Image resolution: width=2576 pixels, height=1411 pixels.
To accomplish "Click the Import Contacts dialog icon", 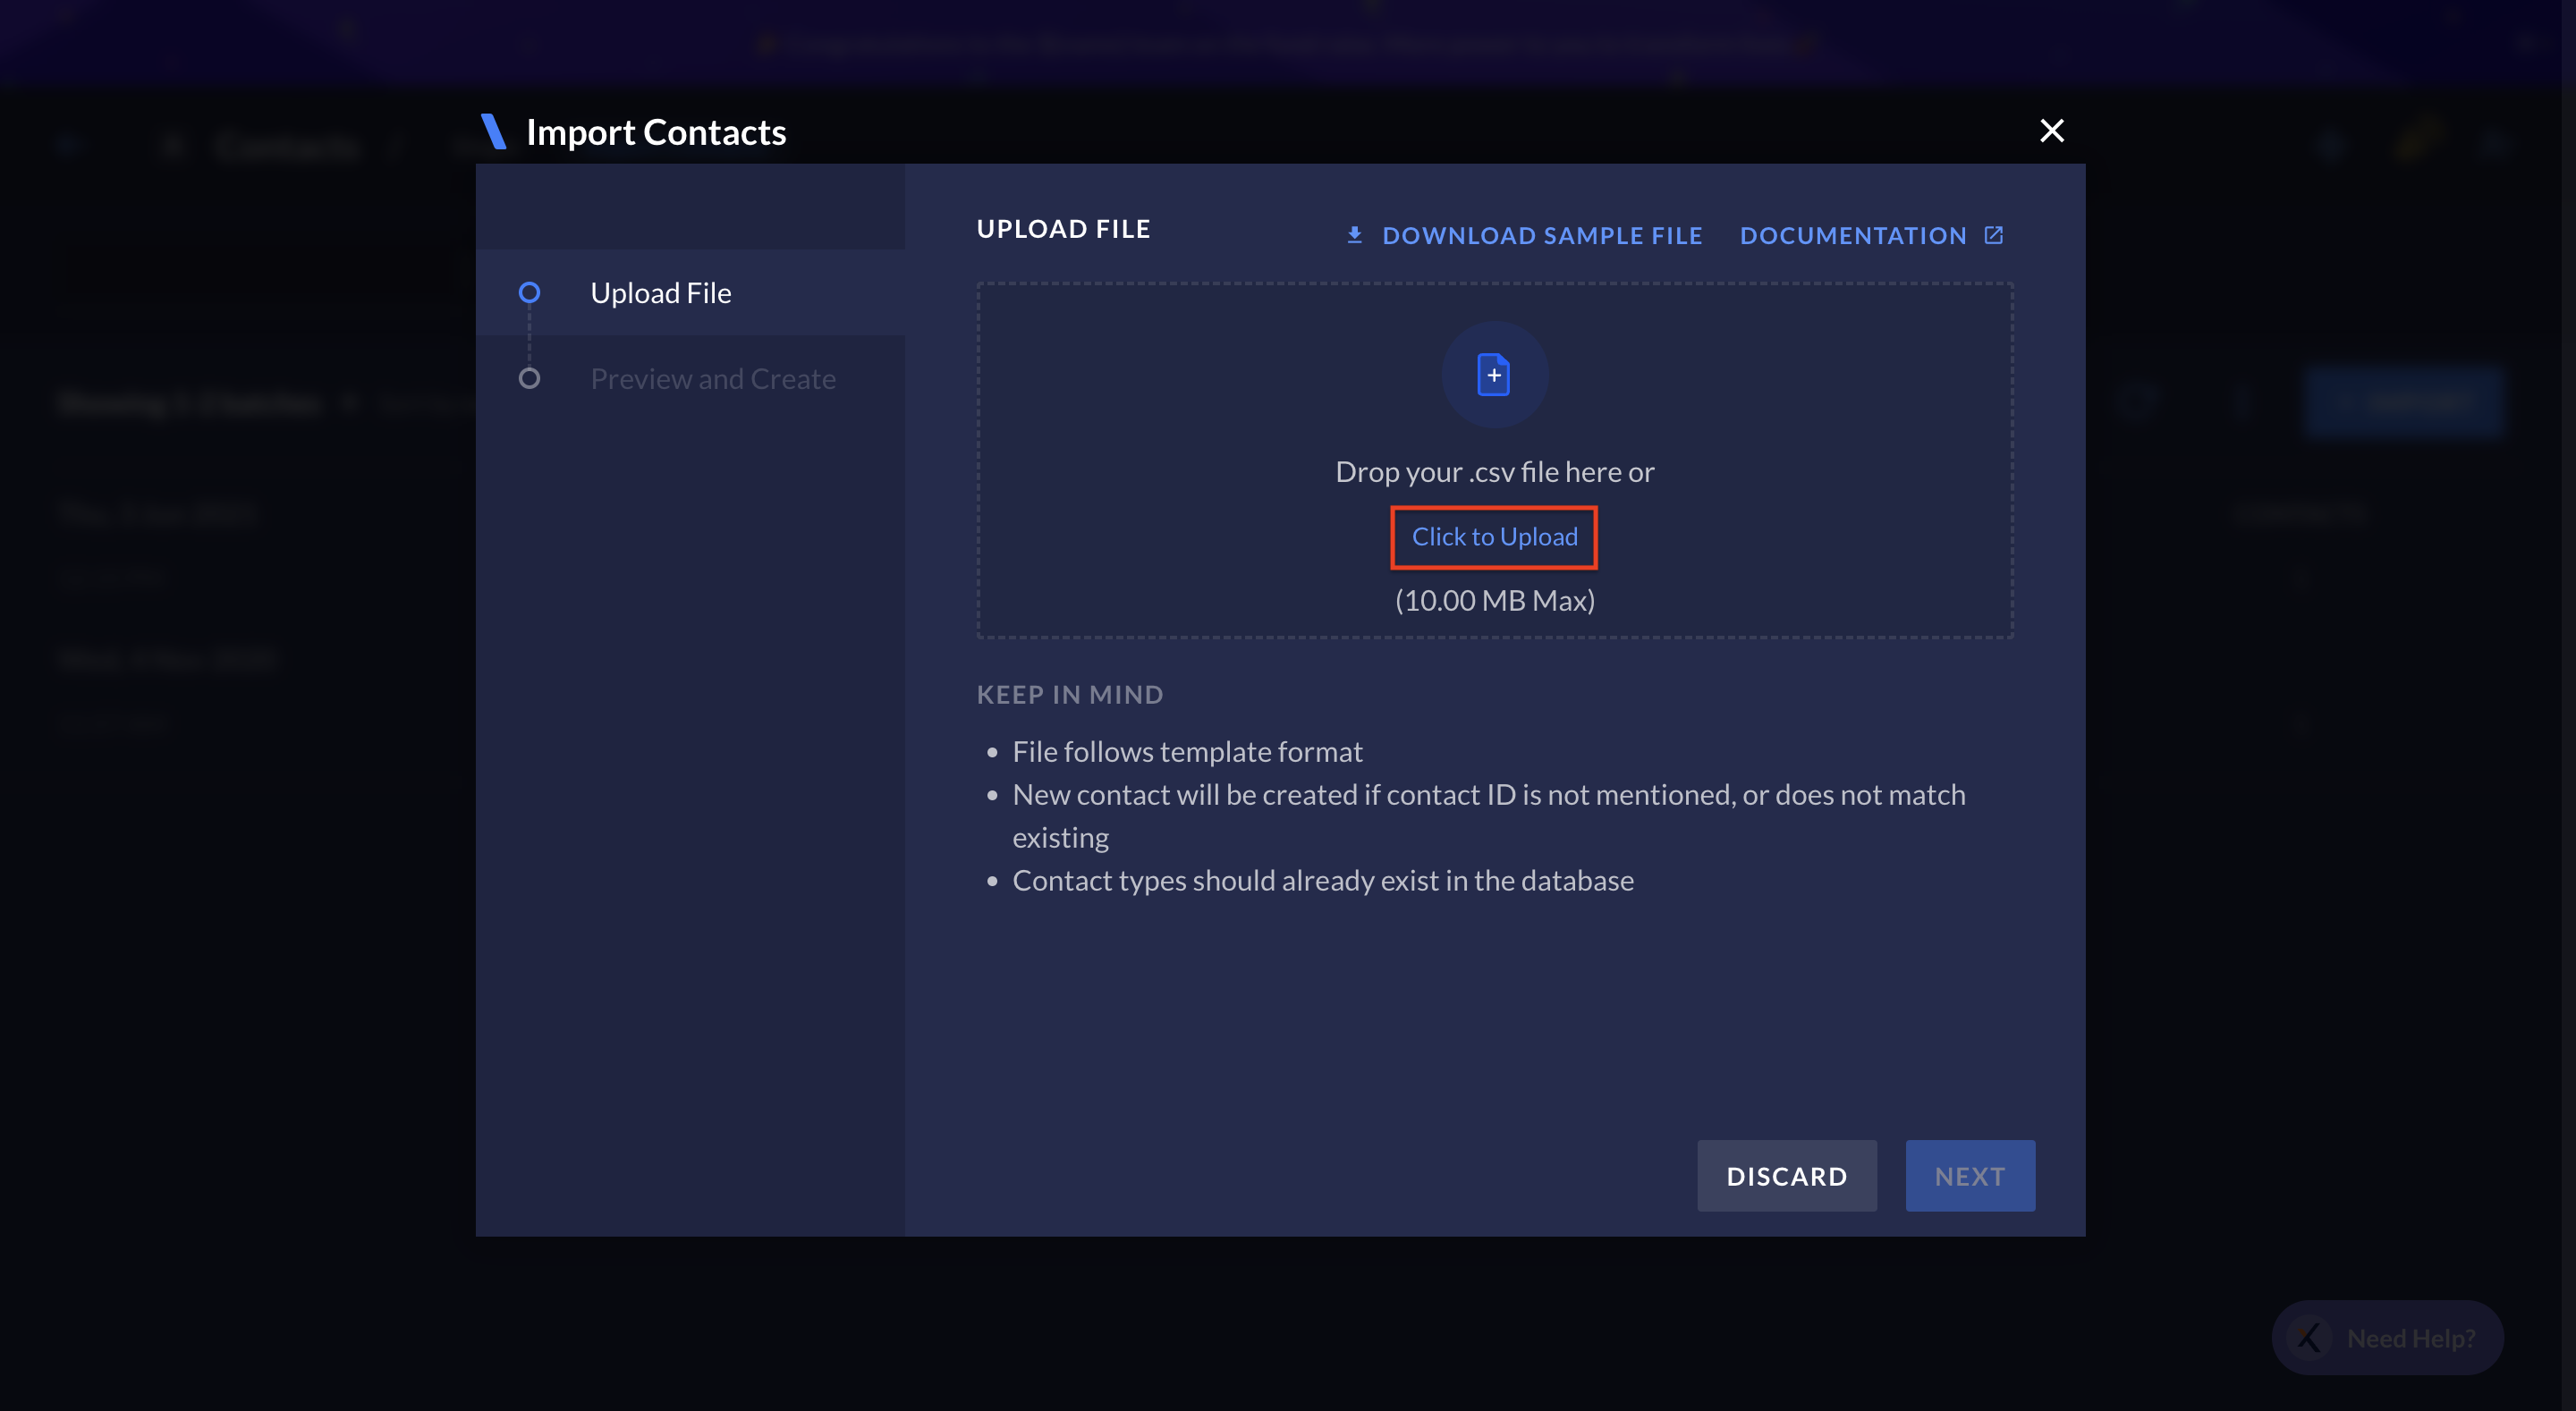I will (x=492, y=132).
